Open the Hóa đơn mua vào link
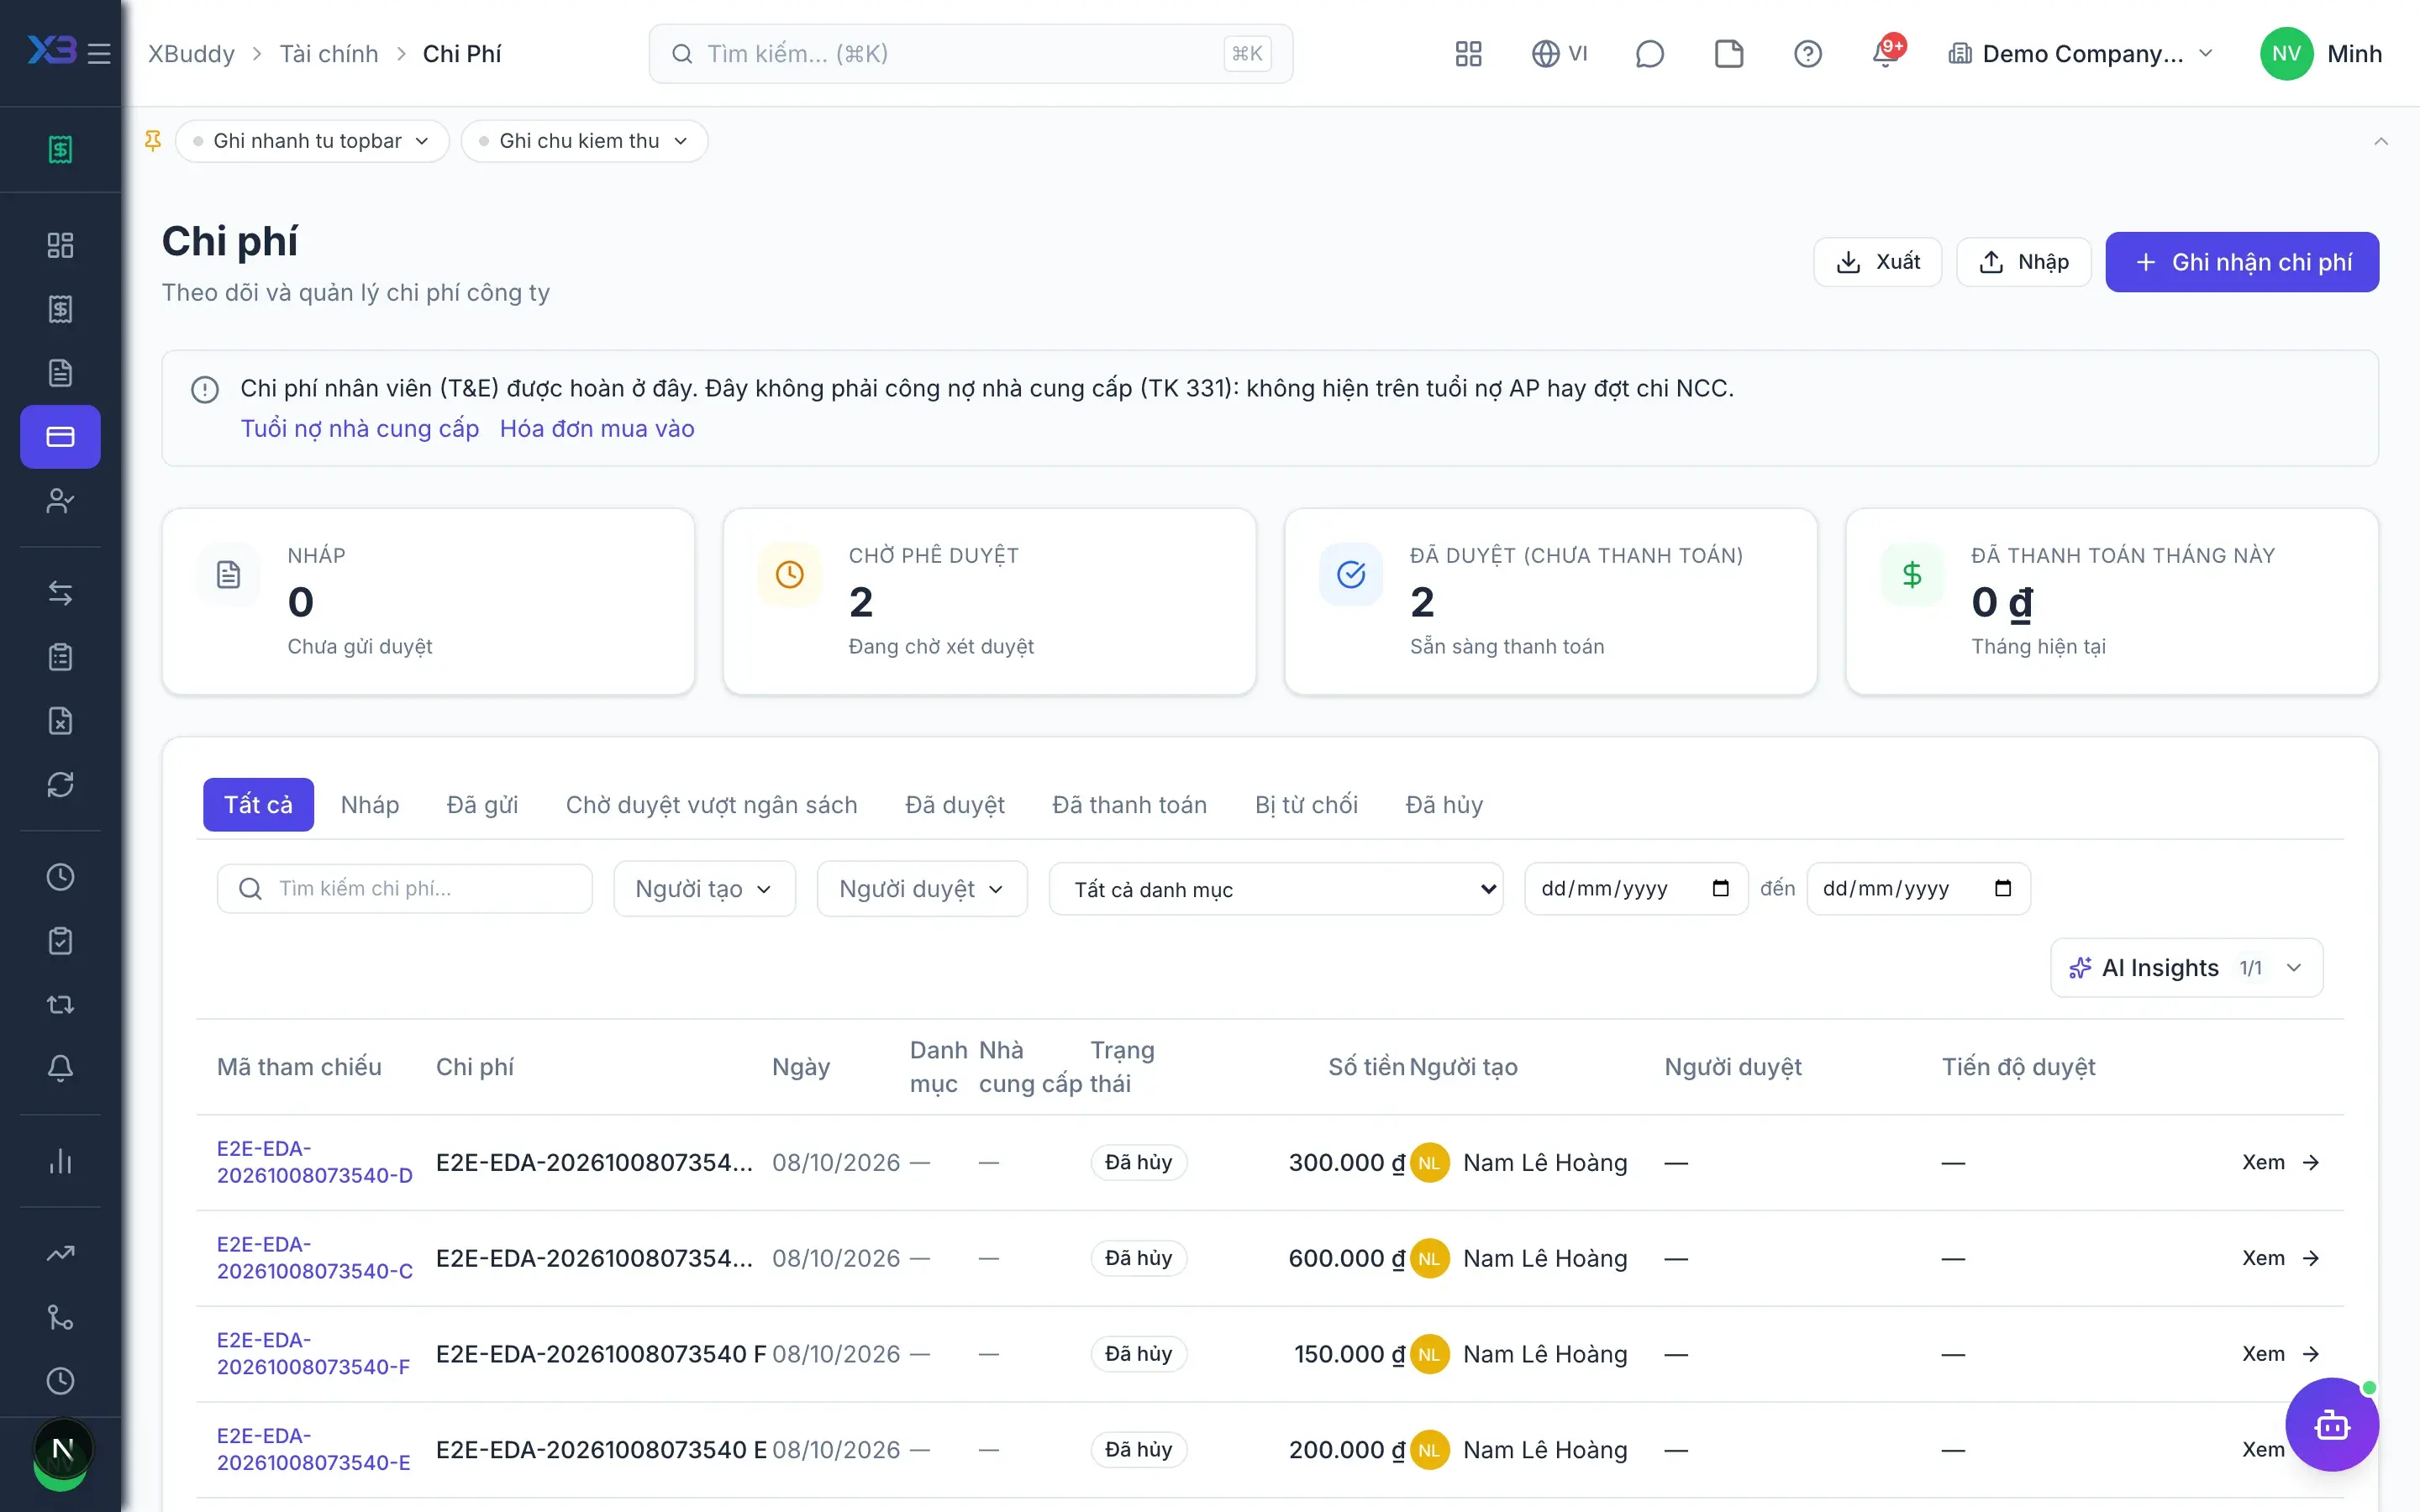2420x1512 pixels. tap(597, 428)
